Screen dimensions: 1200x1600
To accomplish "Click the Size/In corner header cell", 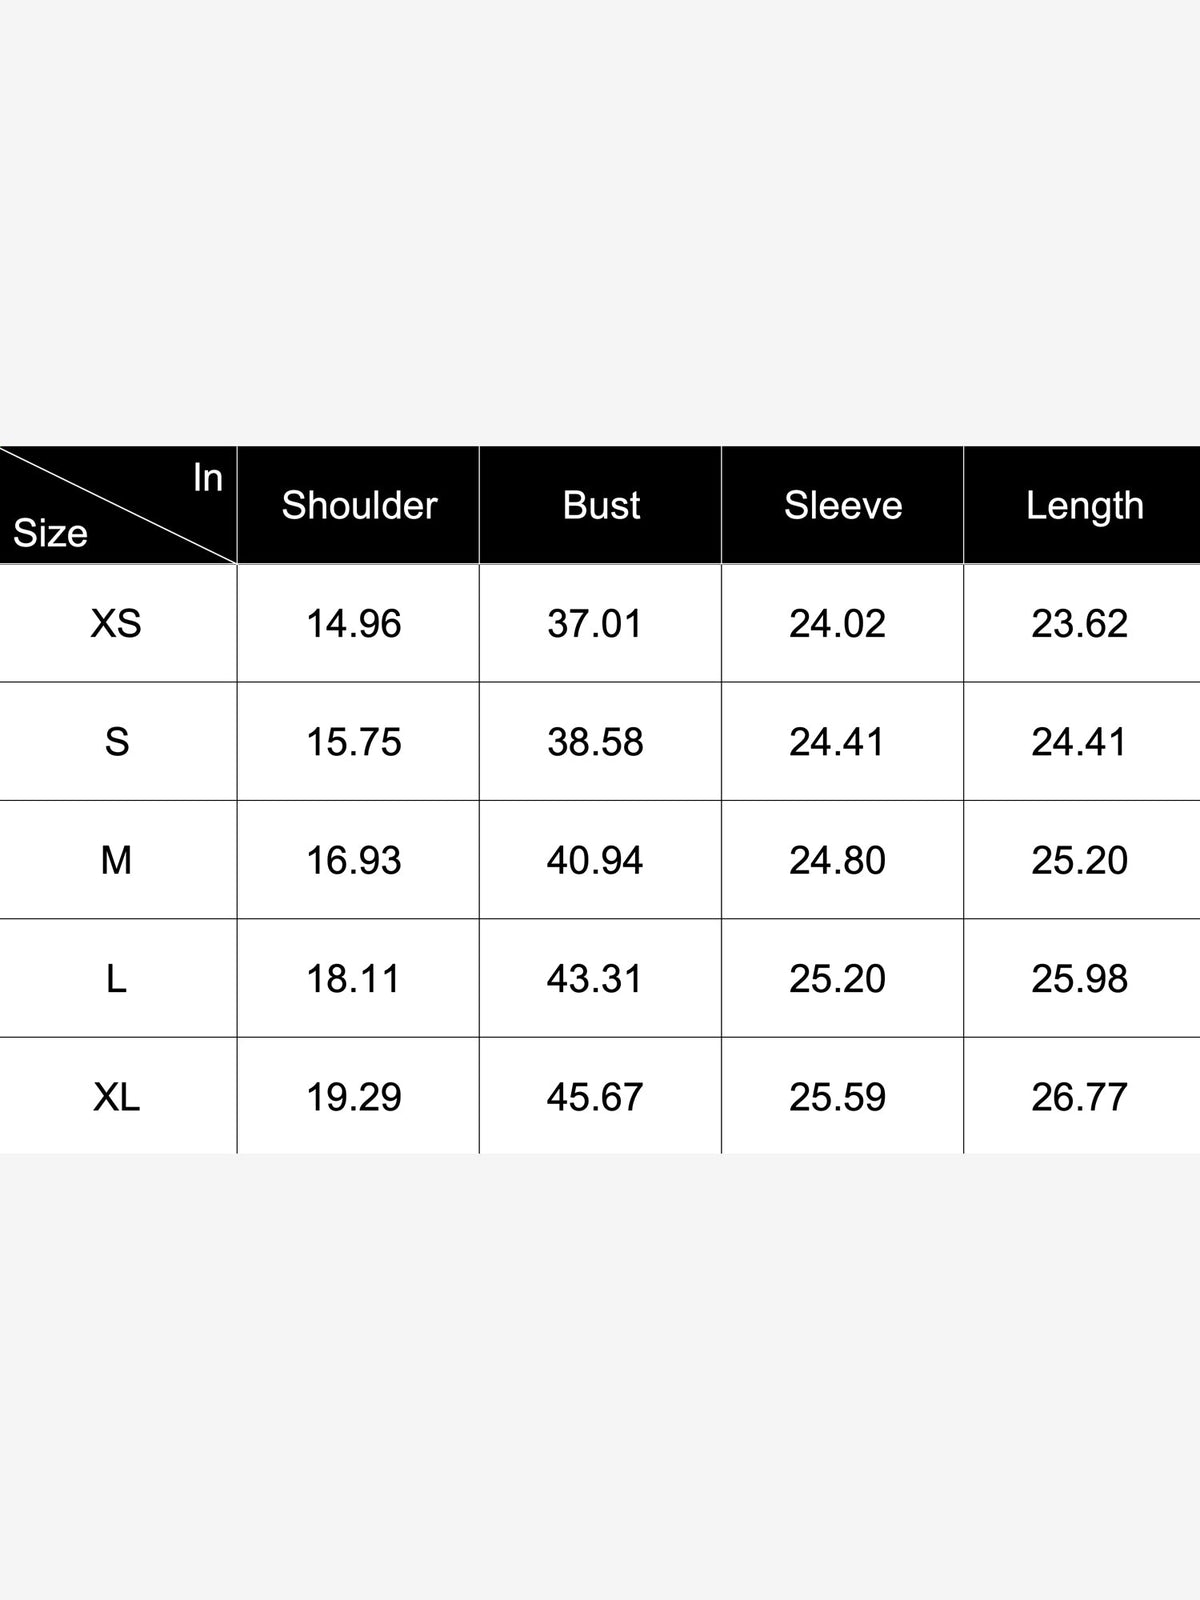I will (118, 505).
